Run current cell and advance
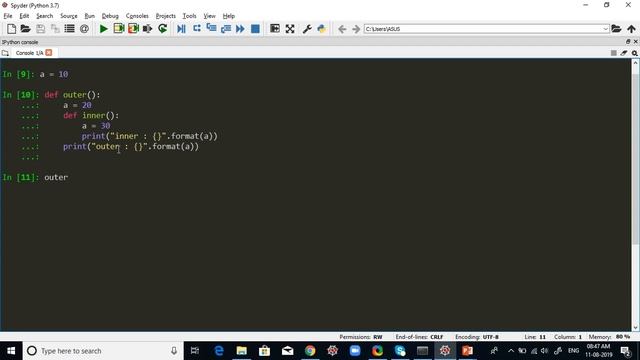Screen dimensions: 640x360 [x=133, y=29]
